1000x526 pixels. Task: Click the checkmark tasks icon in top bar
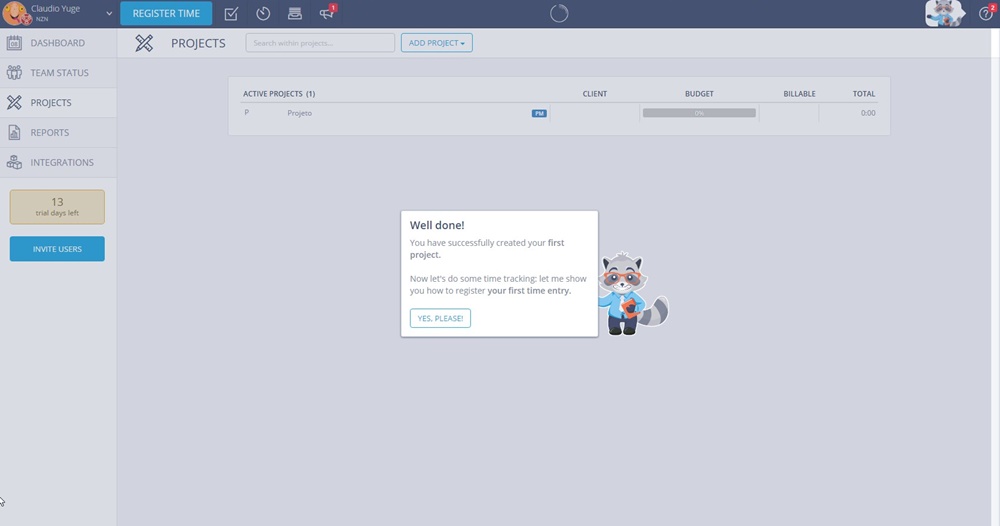click(x=231, y=14)
